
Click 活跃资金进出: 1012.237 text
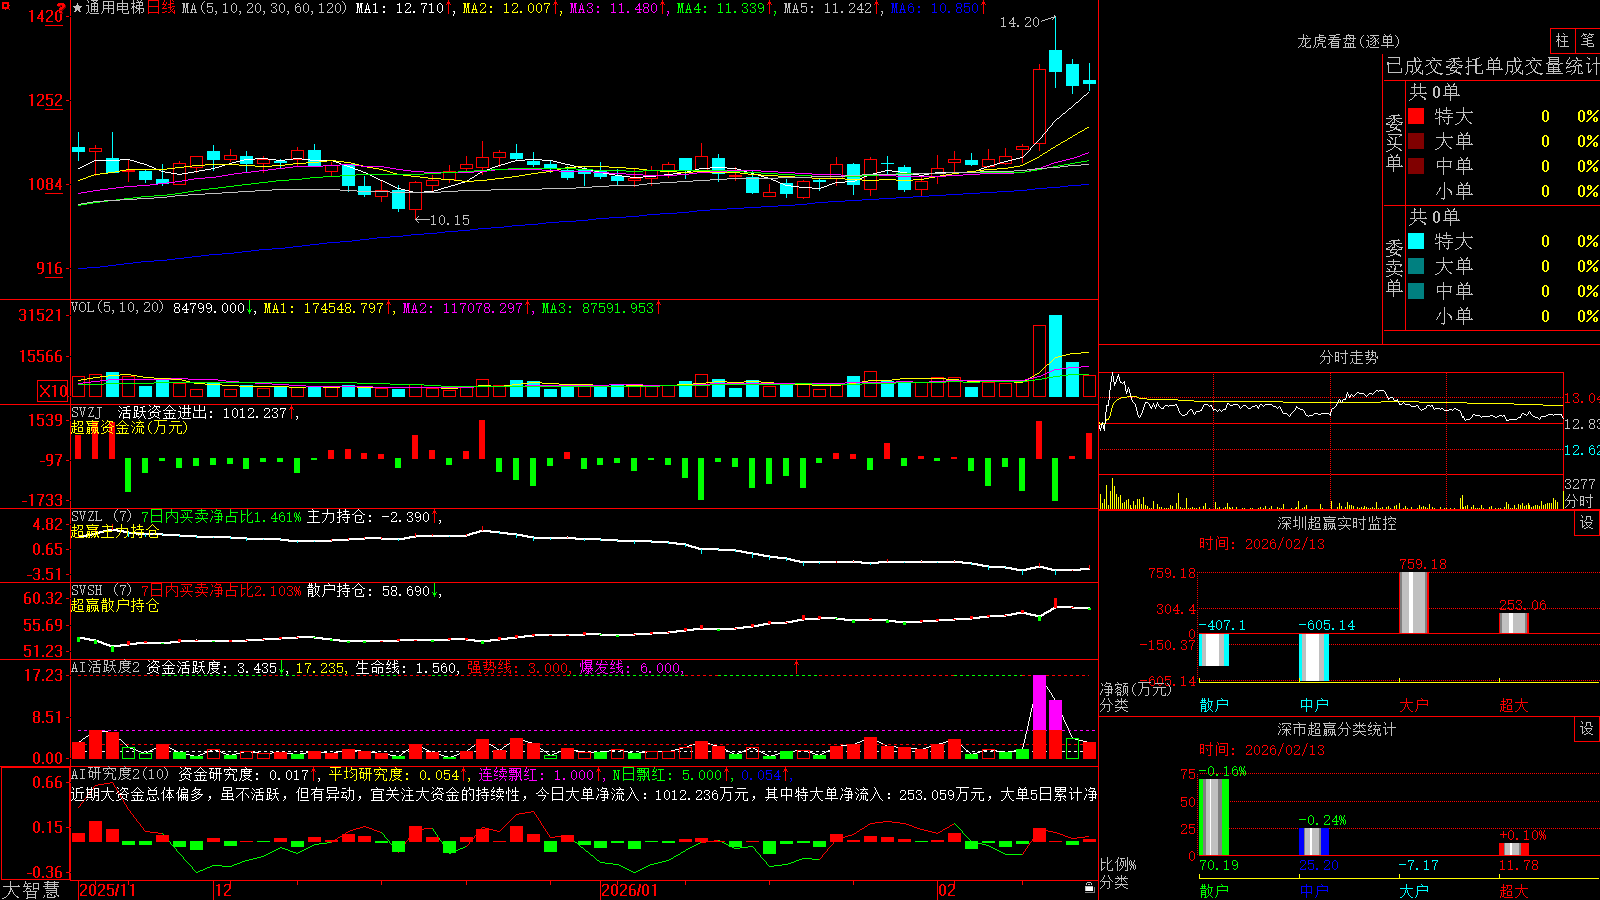[202, 412]
